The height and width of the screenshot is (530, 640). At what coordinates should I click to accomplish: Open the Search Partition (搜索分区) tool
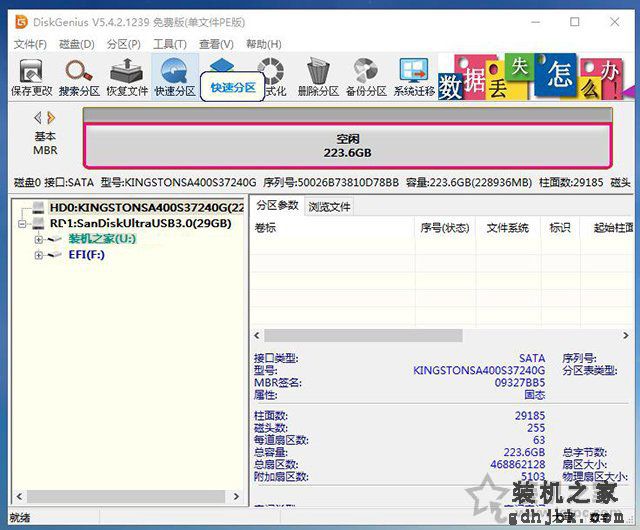click(x=79, y=77)
